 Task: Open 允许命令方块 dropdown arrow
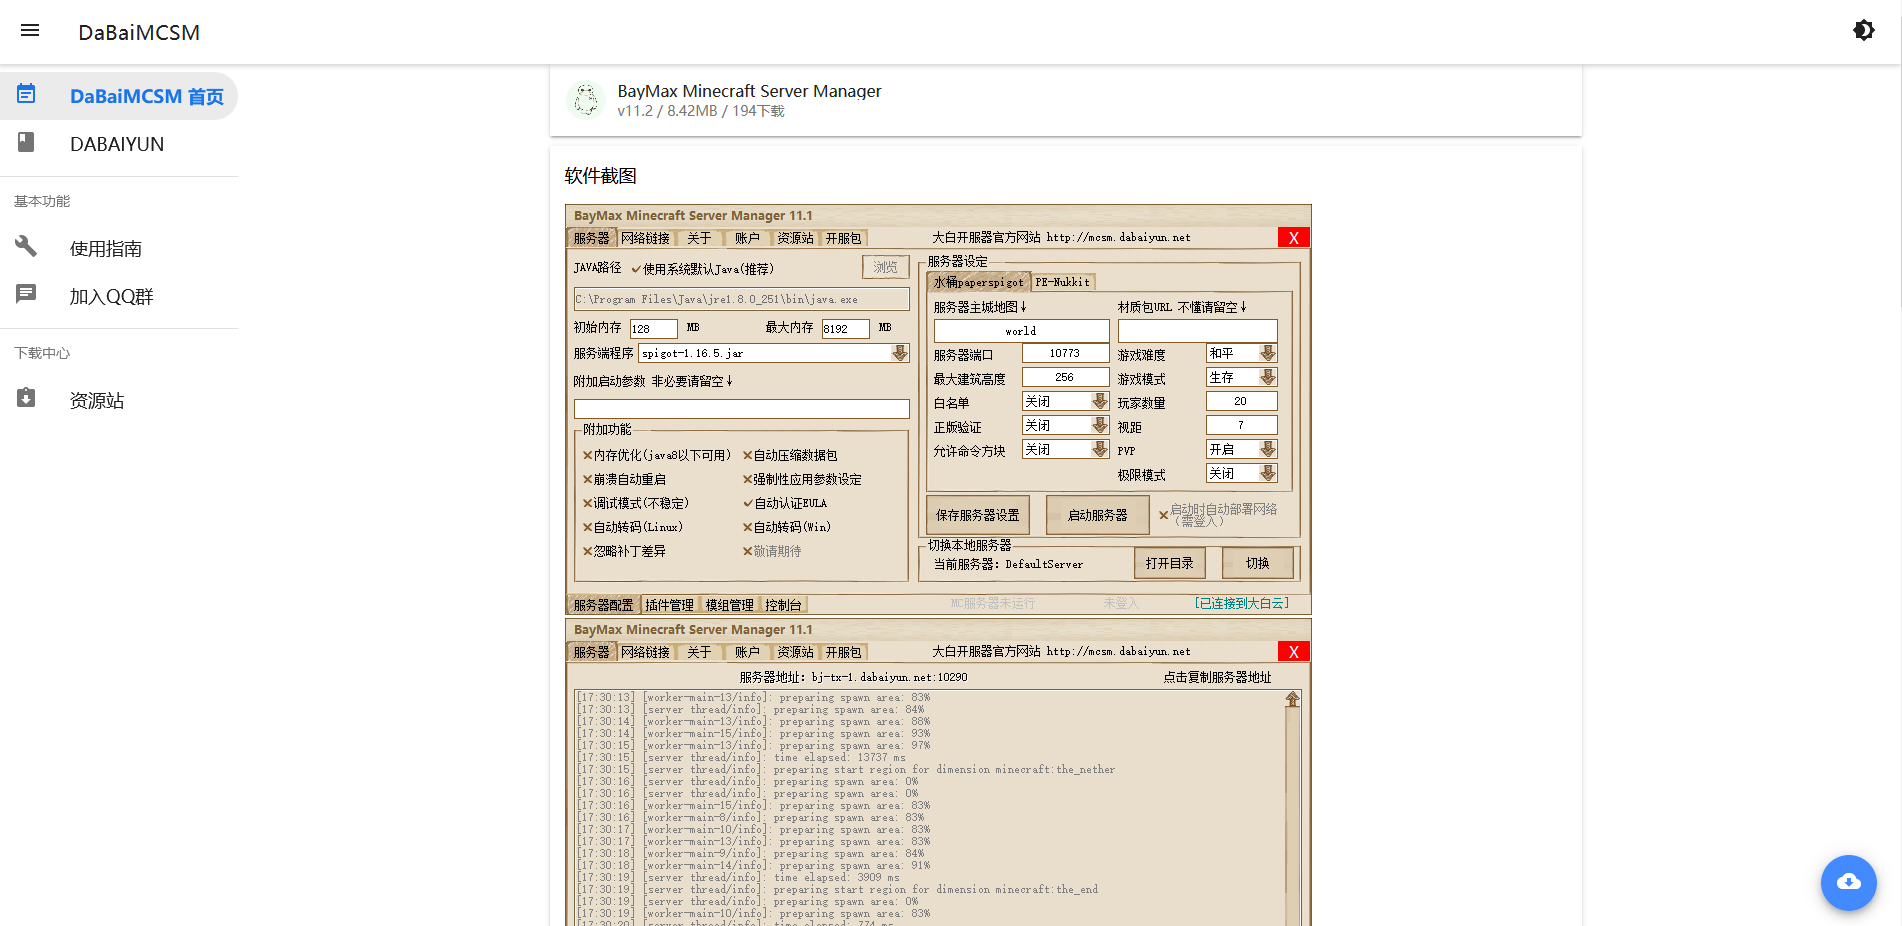(x=1099, y=449)
